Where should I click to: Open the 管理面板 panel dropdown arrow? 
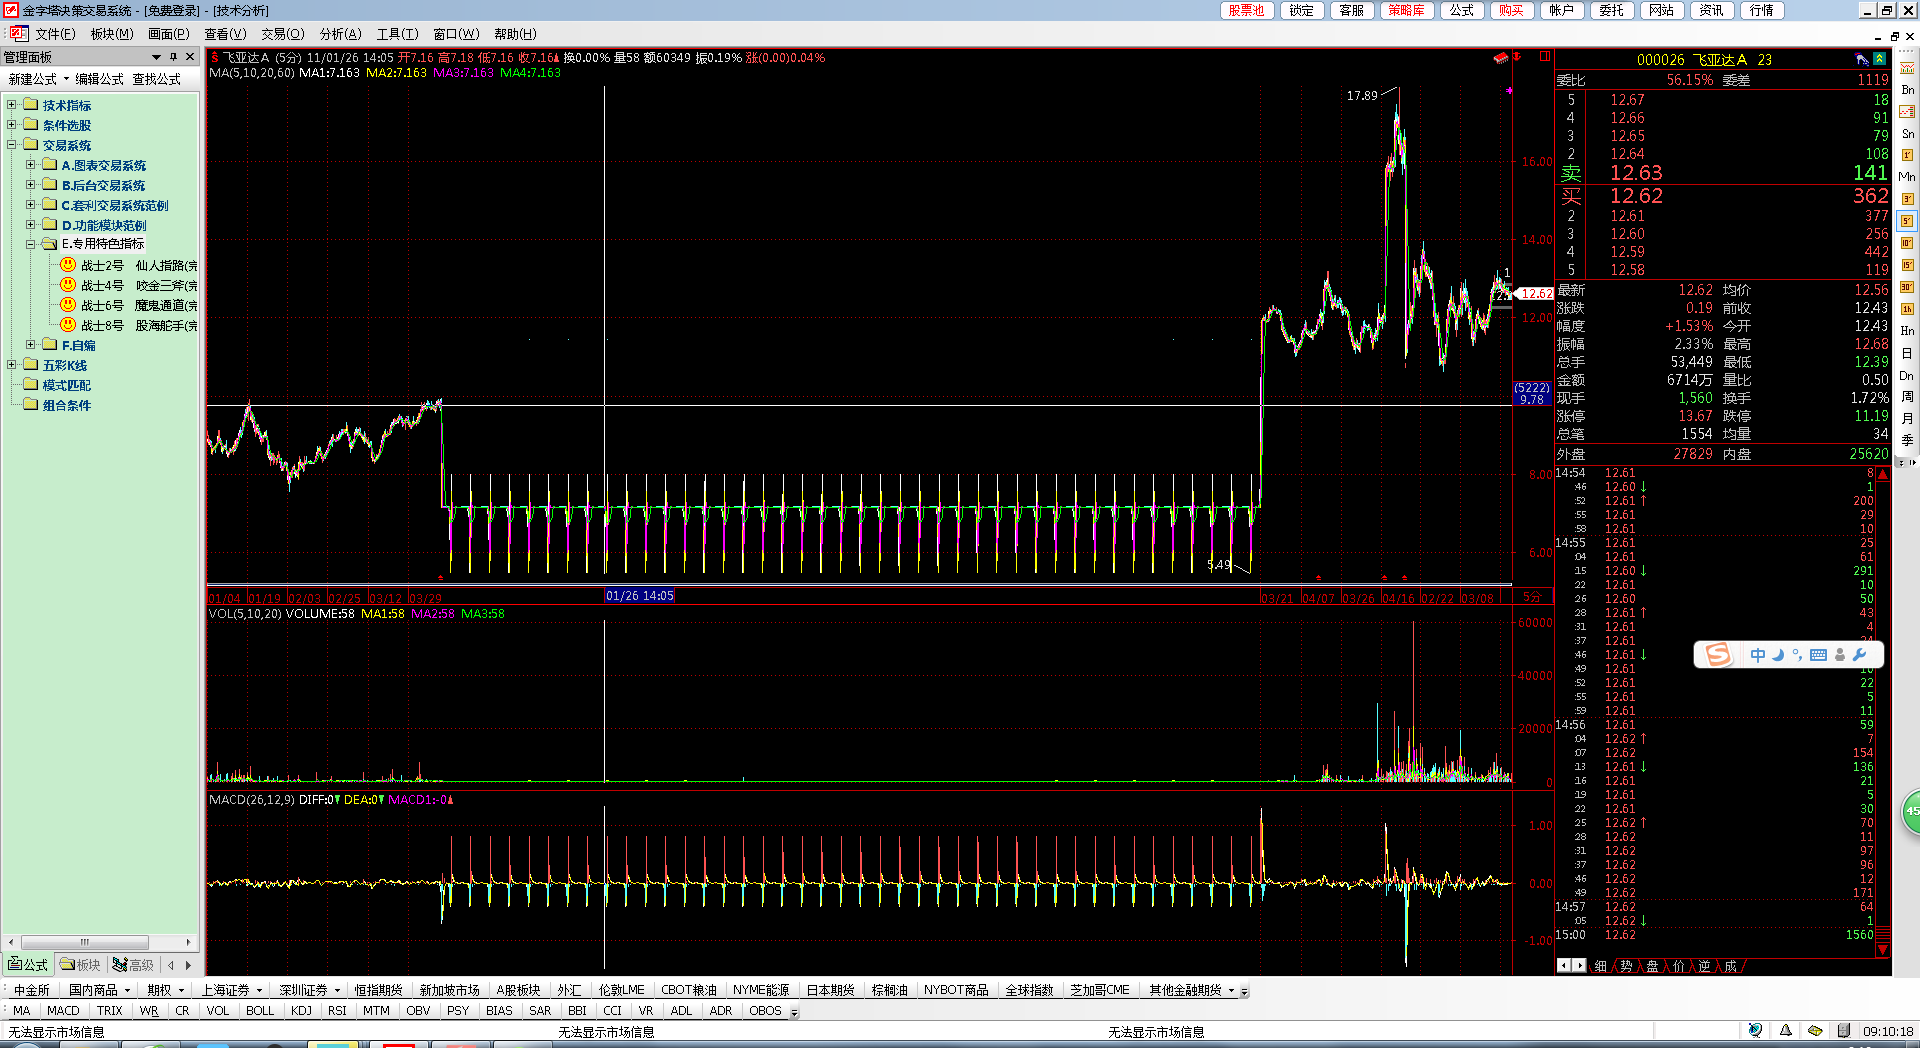156,57
